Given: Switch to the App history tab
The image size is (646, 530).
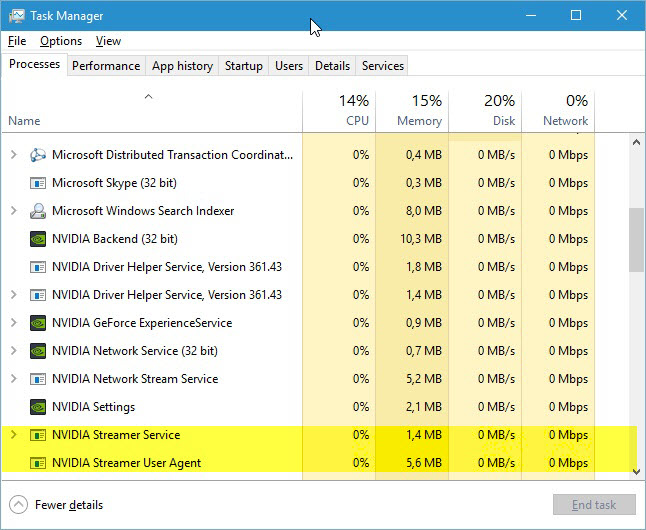Looking at the screenshot, I should coord(182,66).
